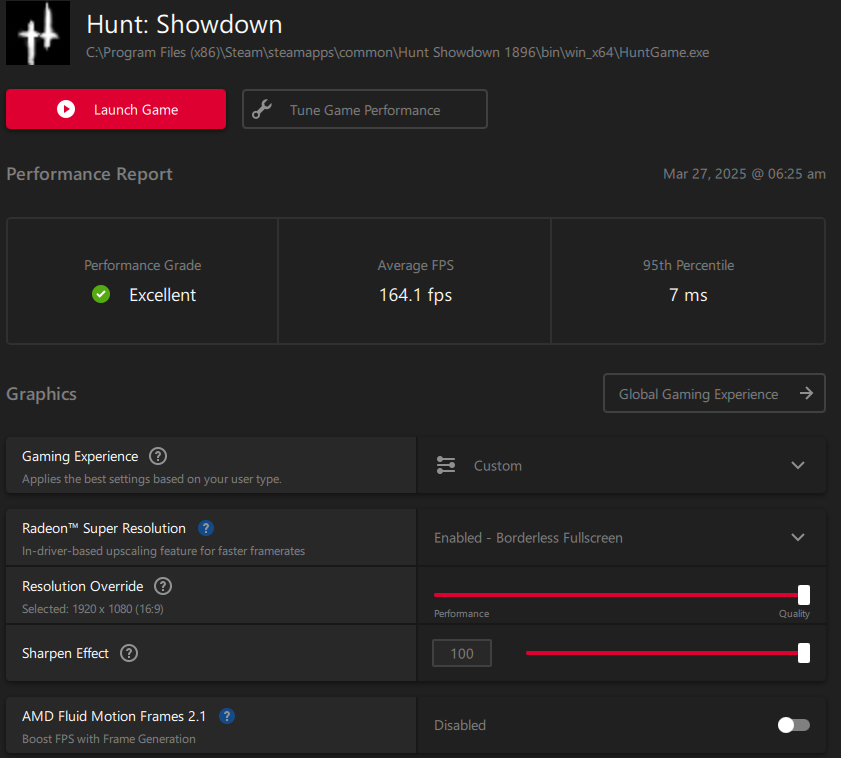Open Tune Game Performance
The width and height of the screenshot is (841, 758).
click(365, 109)
